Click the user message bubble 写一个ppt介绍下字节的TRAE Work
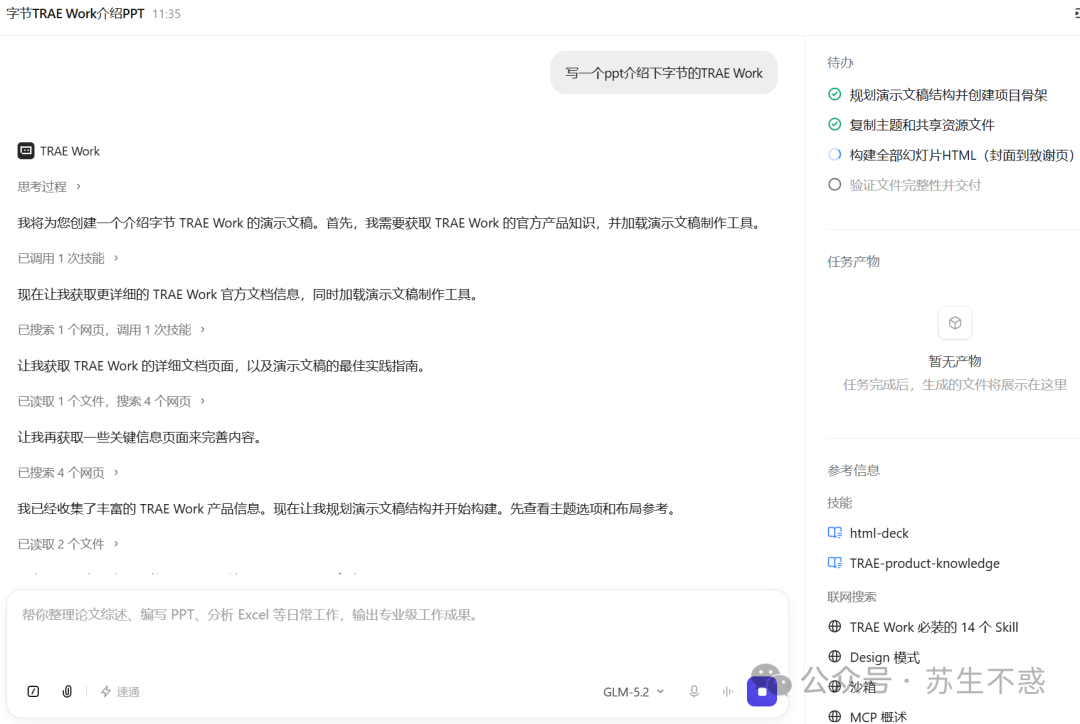1080x724 pixels. 664,72
